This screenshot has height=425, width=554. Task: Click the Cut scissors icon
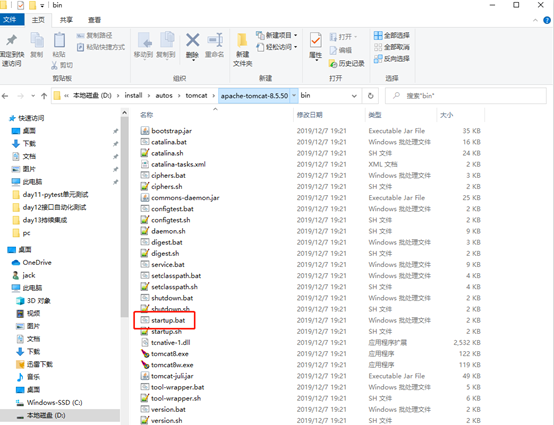click(x=54, y=65)
